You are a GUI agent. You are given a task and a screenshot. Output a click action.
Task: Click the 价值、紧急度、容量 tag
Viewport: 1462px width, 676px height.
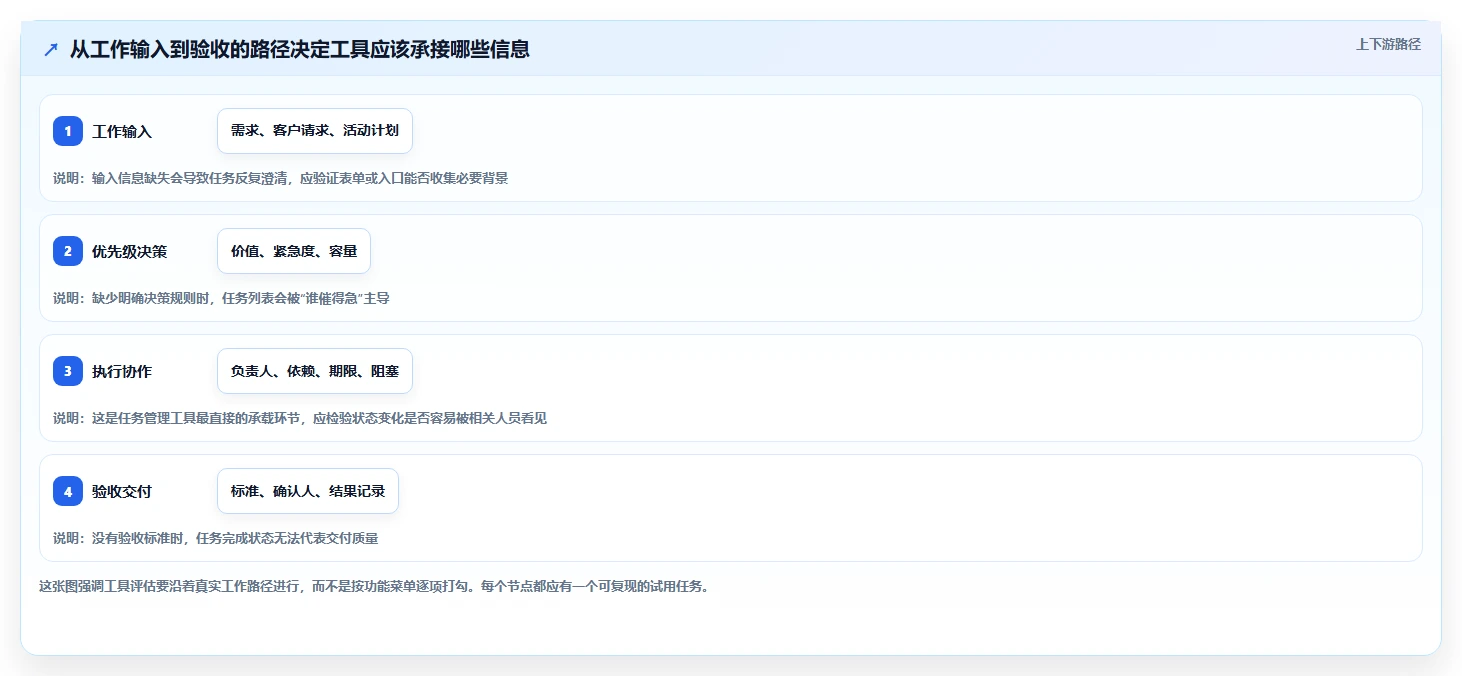pyautogui.click(x=294, y=251)
